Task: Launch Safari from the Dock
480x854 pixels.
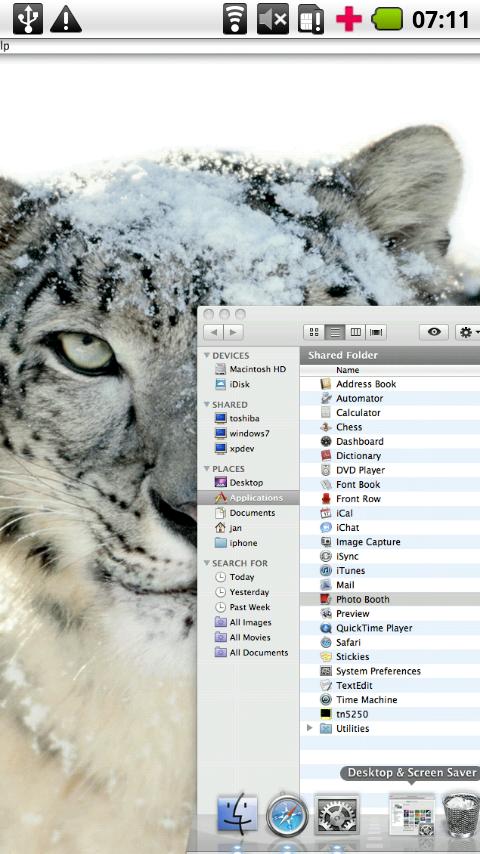Action: click(287, 815)
